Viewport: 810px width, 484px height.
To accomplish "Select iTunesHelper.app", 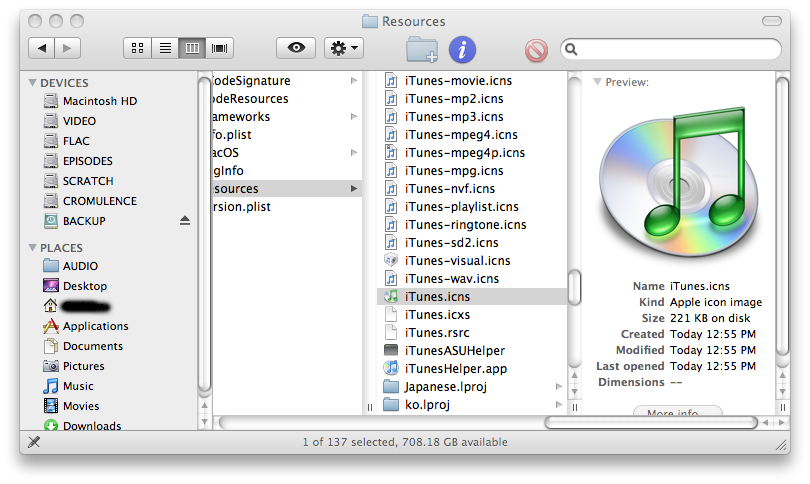I will click(x=472, y=368).
